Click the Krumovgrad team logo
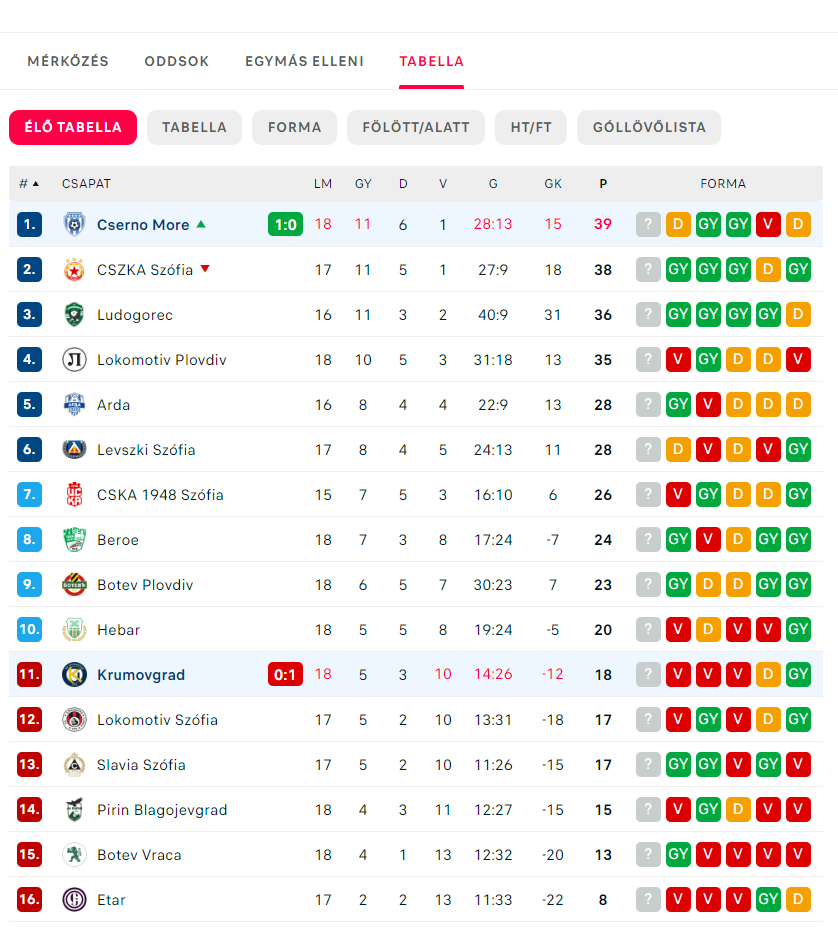The height and width of the screenshot is (930, 838). coord(74,675)
